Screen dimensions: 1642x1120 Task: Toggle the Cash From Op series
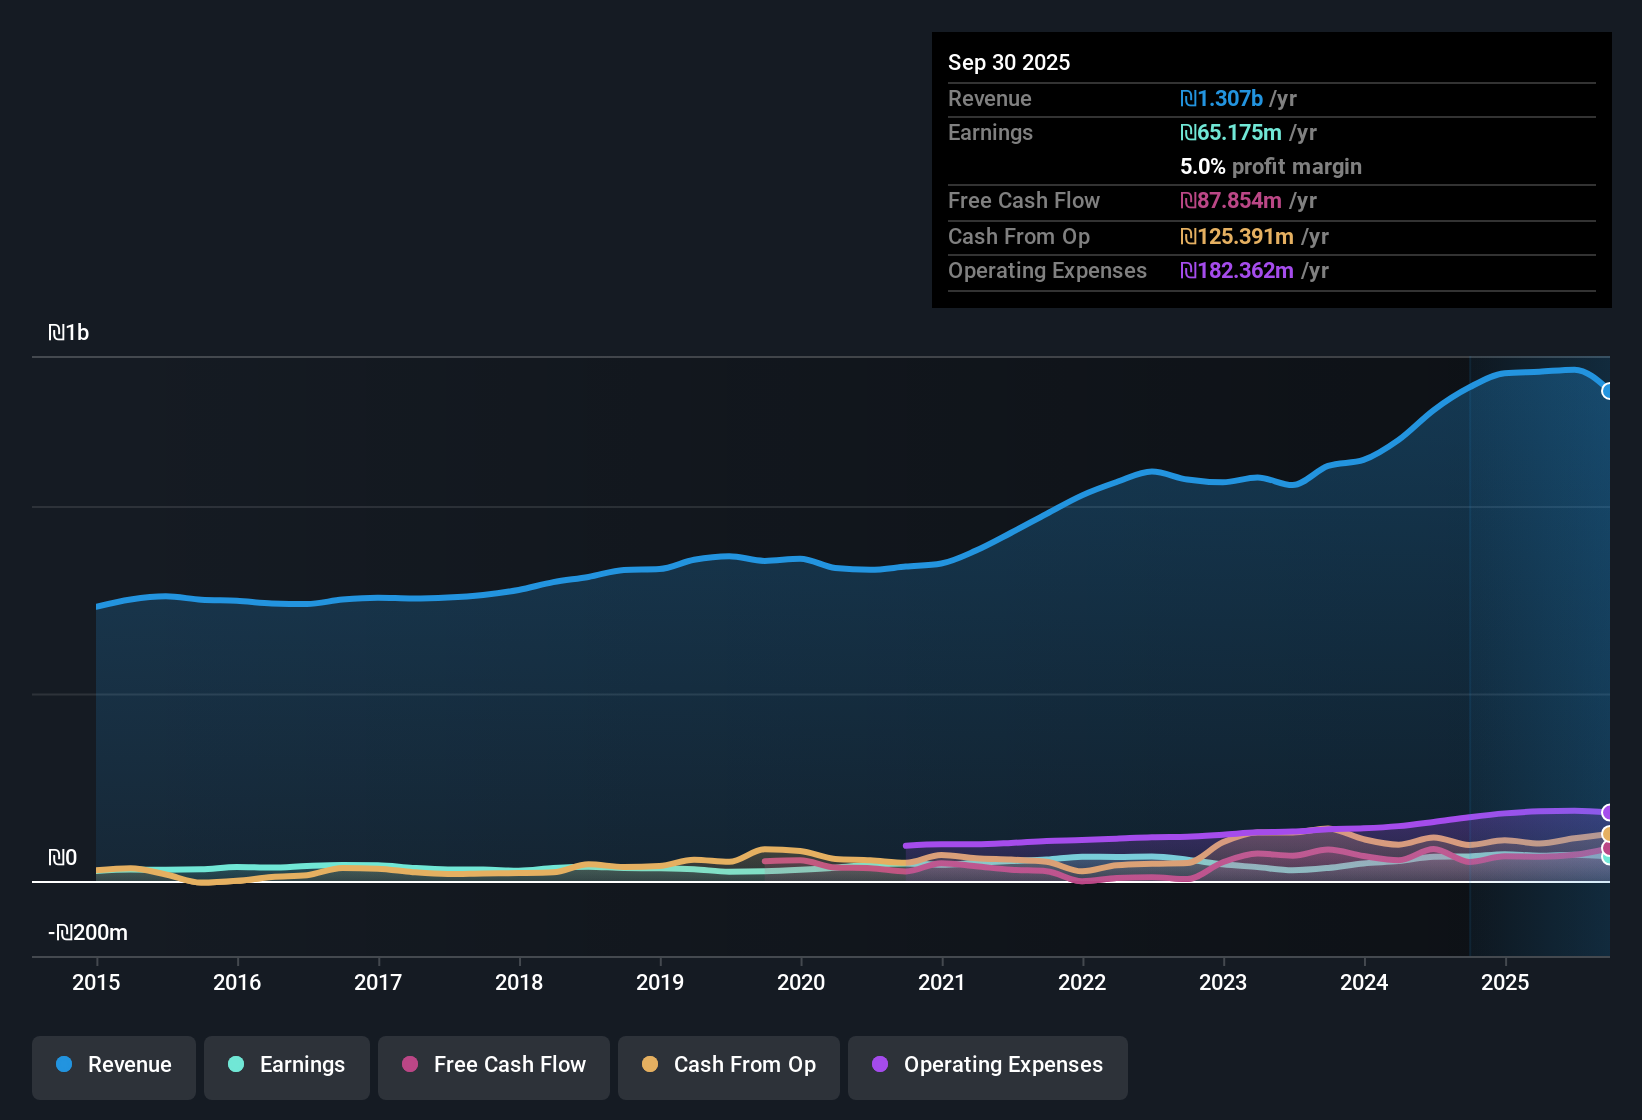point(728,1065)
